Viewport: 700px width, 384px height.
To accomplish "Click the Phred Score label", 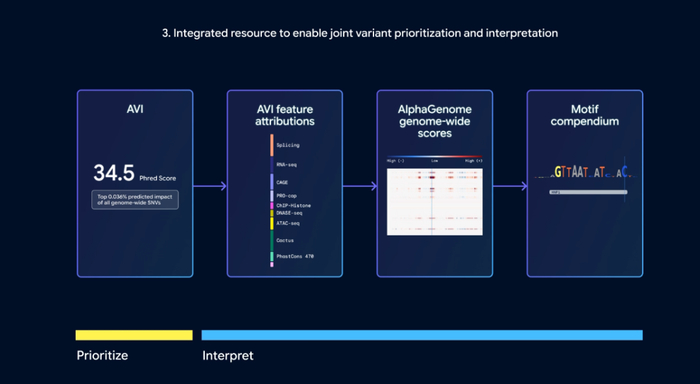I will click(158, 178).
